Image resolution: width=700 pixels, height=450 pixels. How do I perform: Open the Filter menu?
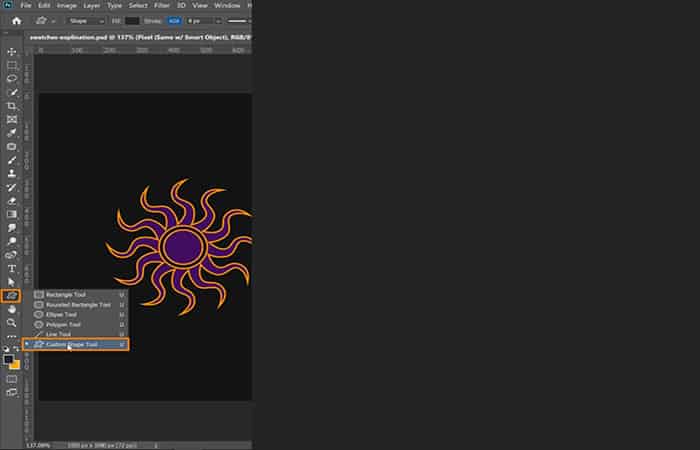161,6
